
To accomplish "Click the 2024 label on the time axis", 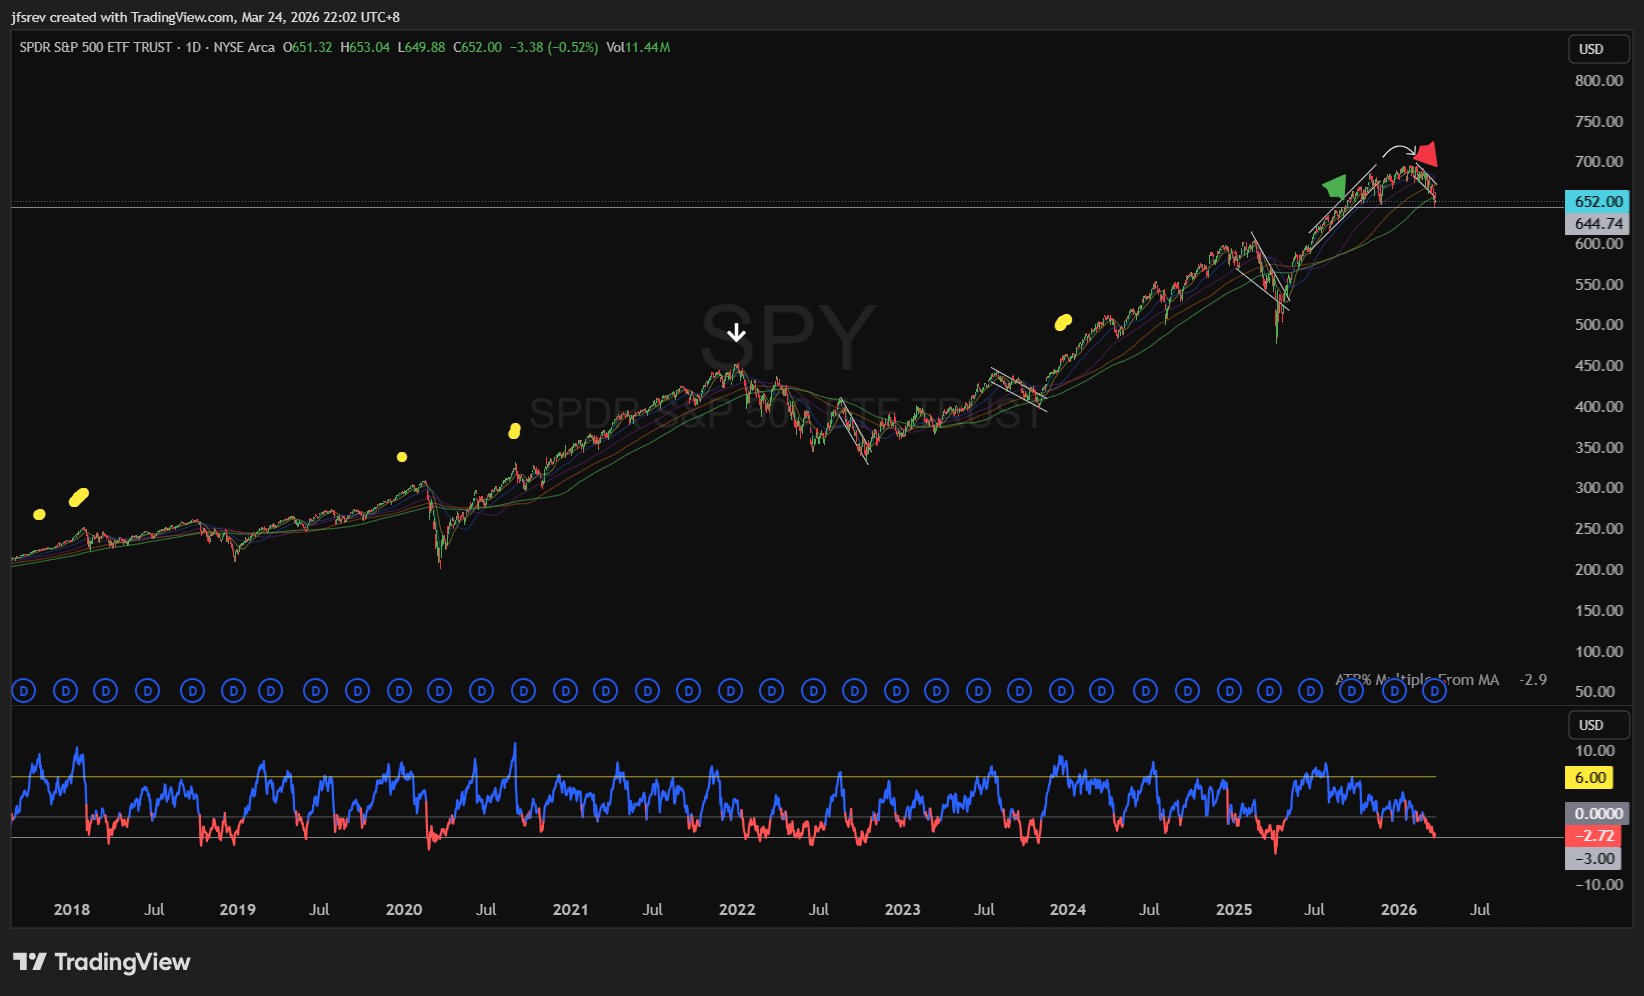I will [x=1067, y=909].
